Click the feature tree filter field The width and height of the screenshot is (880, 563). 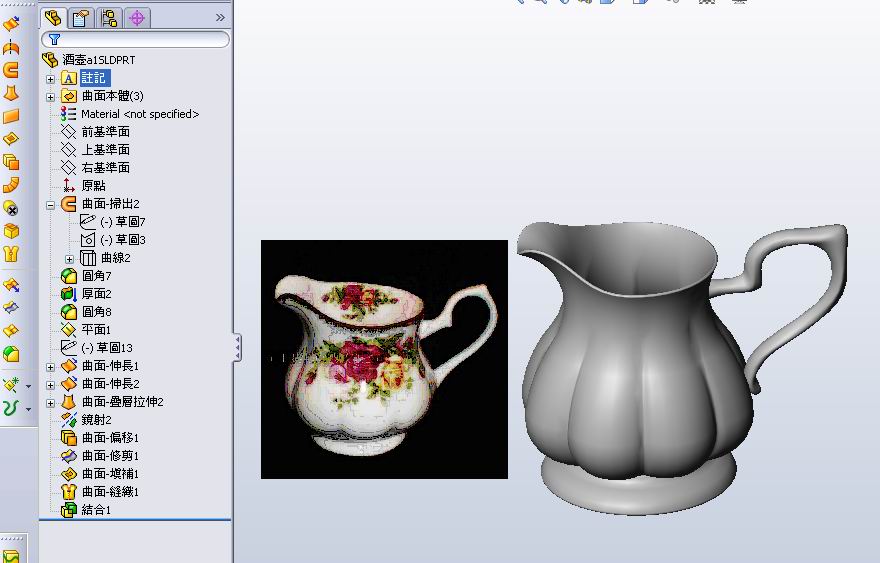pyautogui.click(x=135, y=39)
